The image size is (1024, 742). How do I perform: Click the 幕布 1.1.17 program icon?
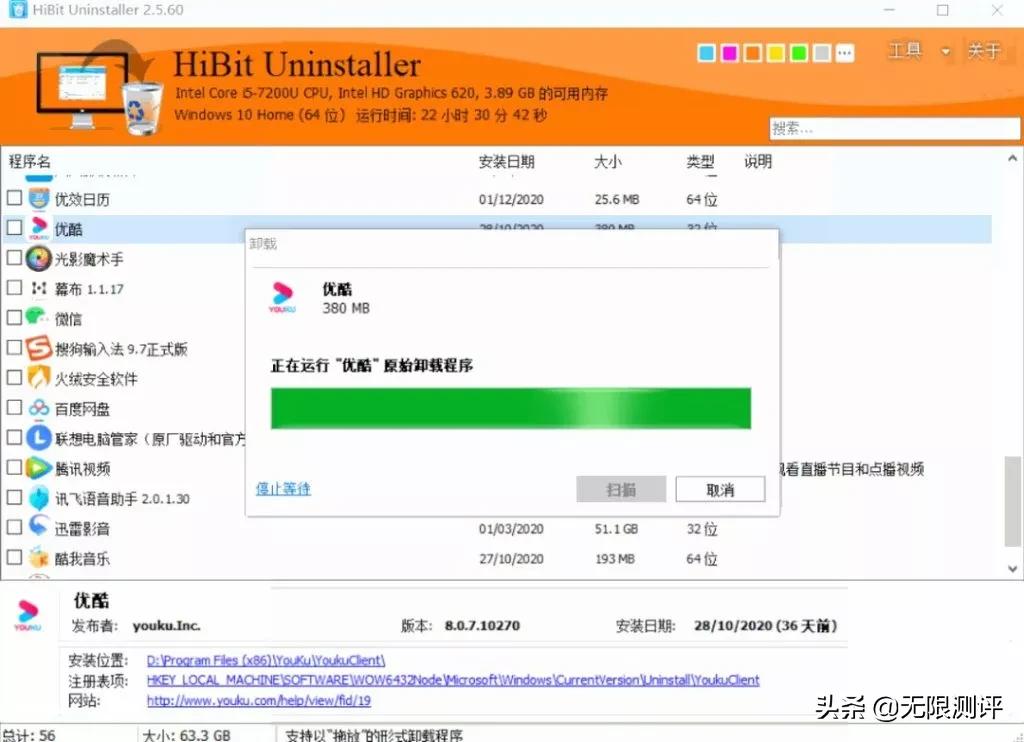pos(39,288)
